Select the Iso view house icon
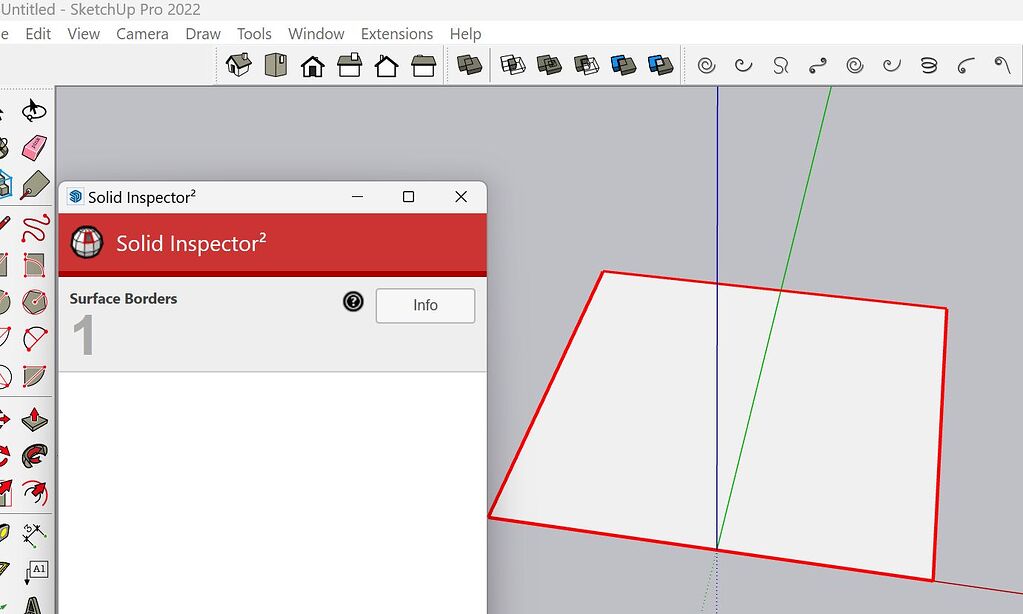The width and height of the screenshot is (1023, 614). 238,64
